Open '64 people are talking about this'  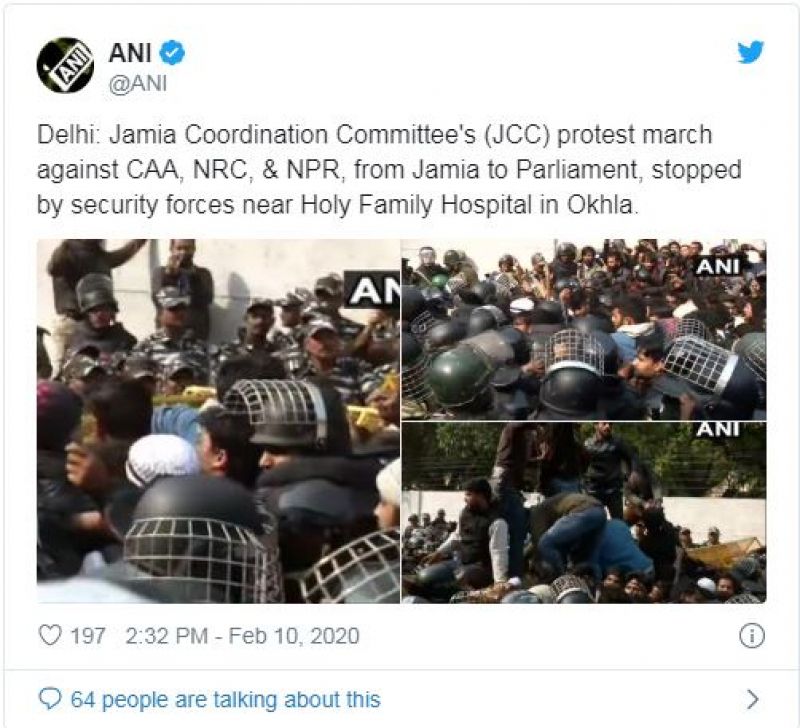226,699
